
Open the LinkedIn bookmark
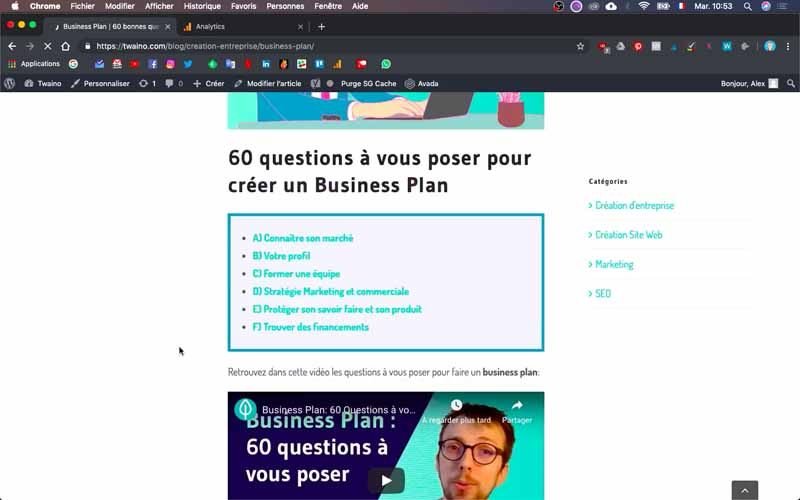tap(266, 64)
